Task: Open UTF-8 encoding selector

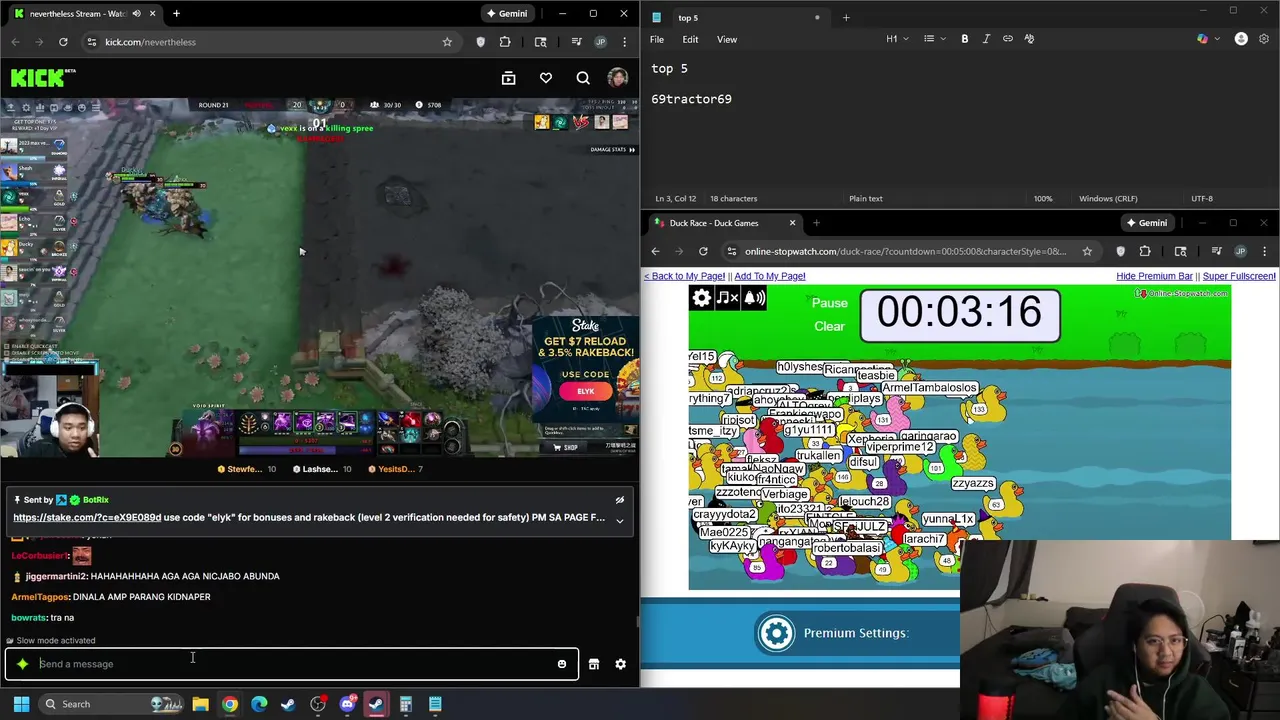Action: pyautogui.click(x=1202, y=198)
